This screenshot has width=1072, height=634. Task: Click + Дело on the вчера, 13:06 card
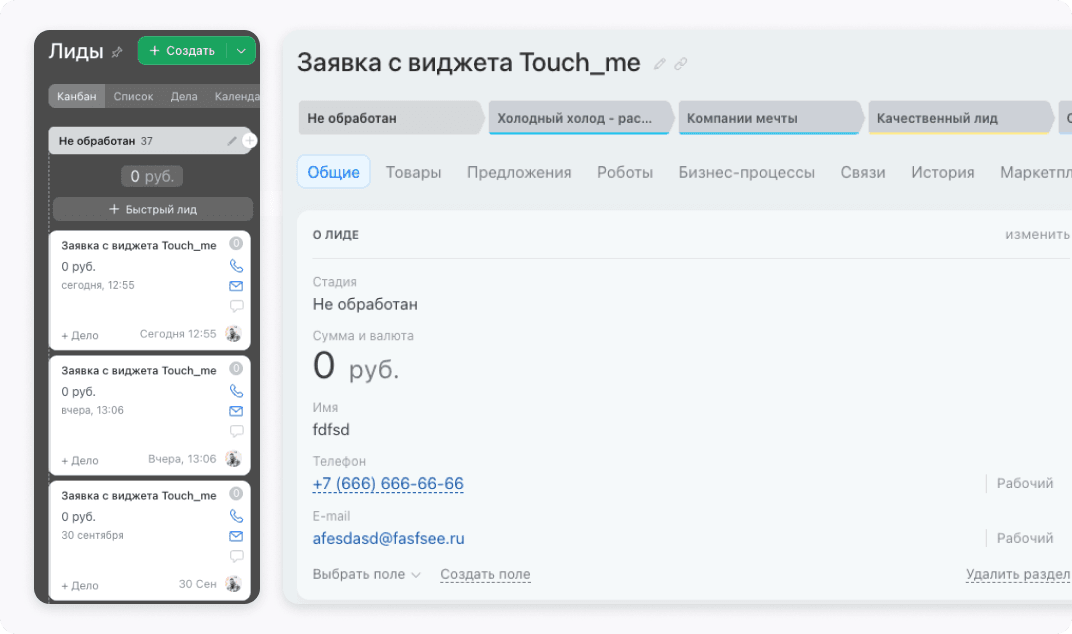click(80, 460)
